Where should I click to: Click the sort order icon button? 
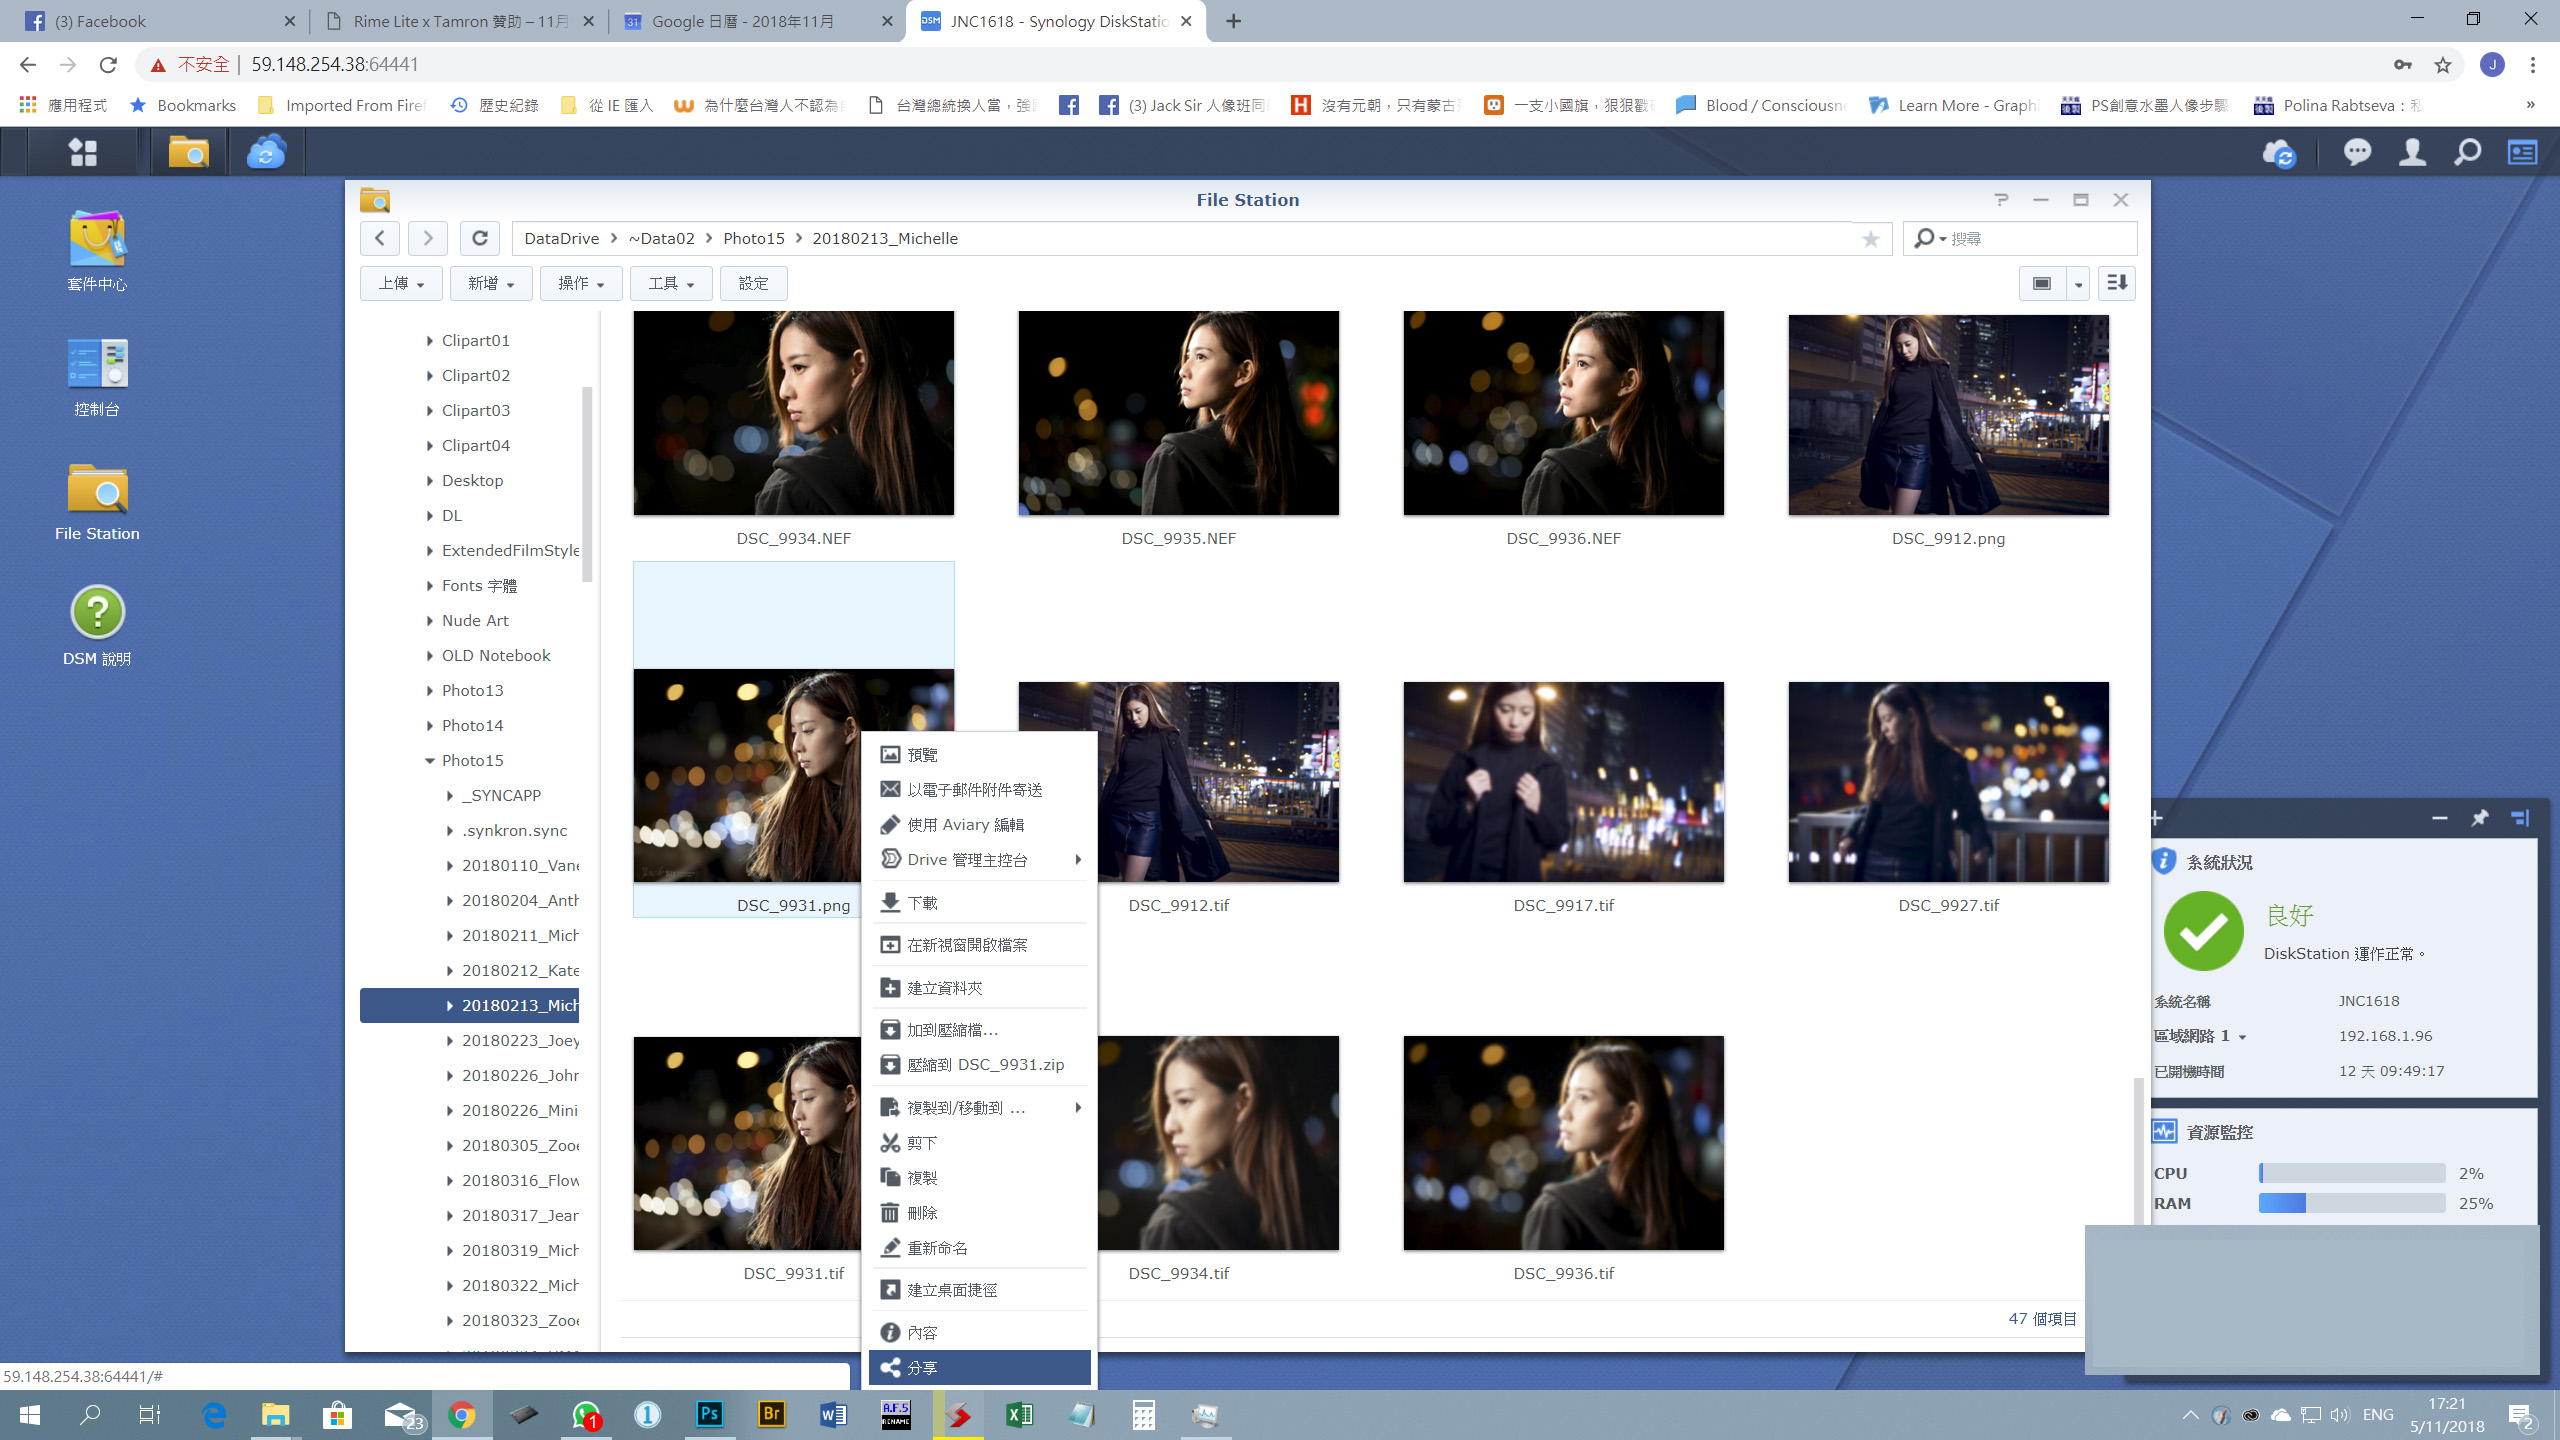click(x=2116, y=284)
